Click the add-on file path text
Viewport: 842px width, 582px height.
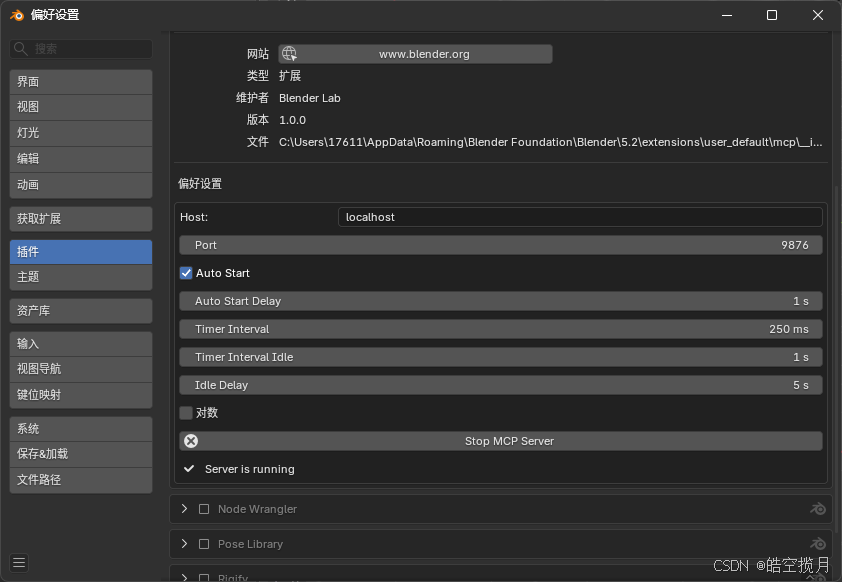coord(550,142)
